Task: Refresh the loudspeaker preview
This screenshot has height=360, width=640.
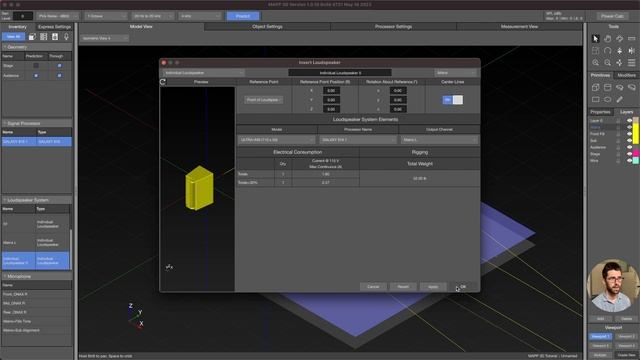Action: [x=163, y=82]
